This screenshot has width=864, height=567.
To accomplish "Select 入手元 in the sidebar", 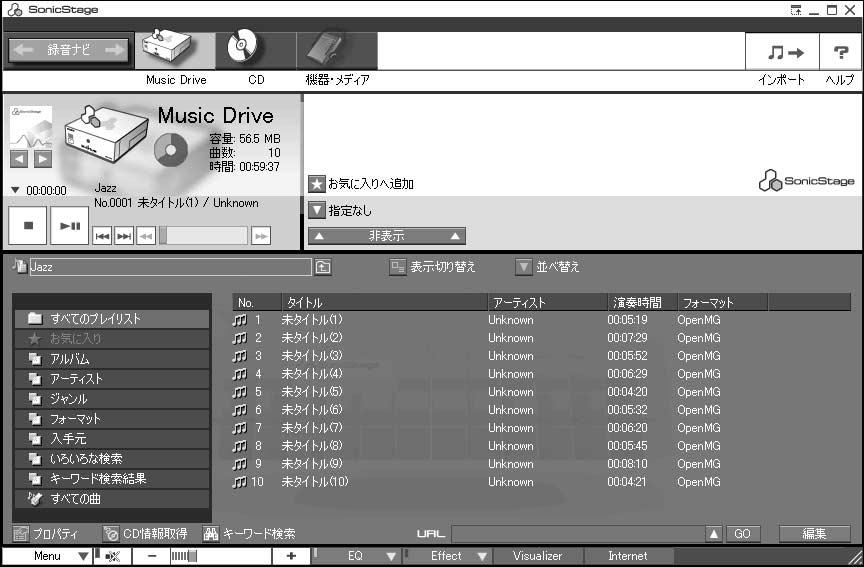I will 112,439.
